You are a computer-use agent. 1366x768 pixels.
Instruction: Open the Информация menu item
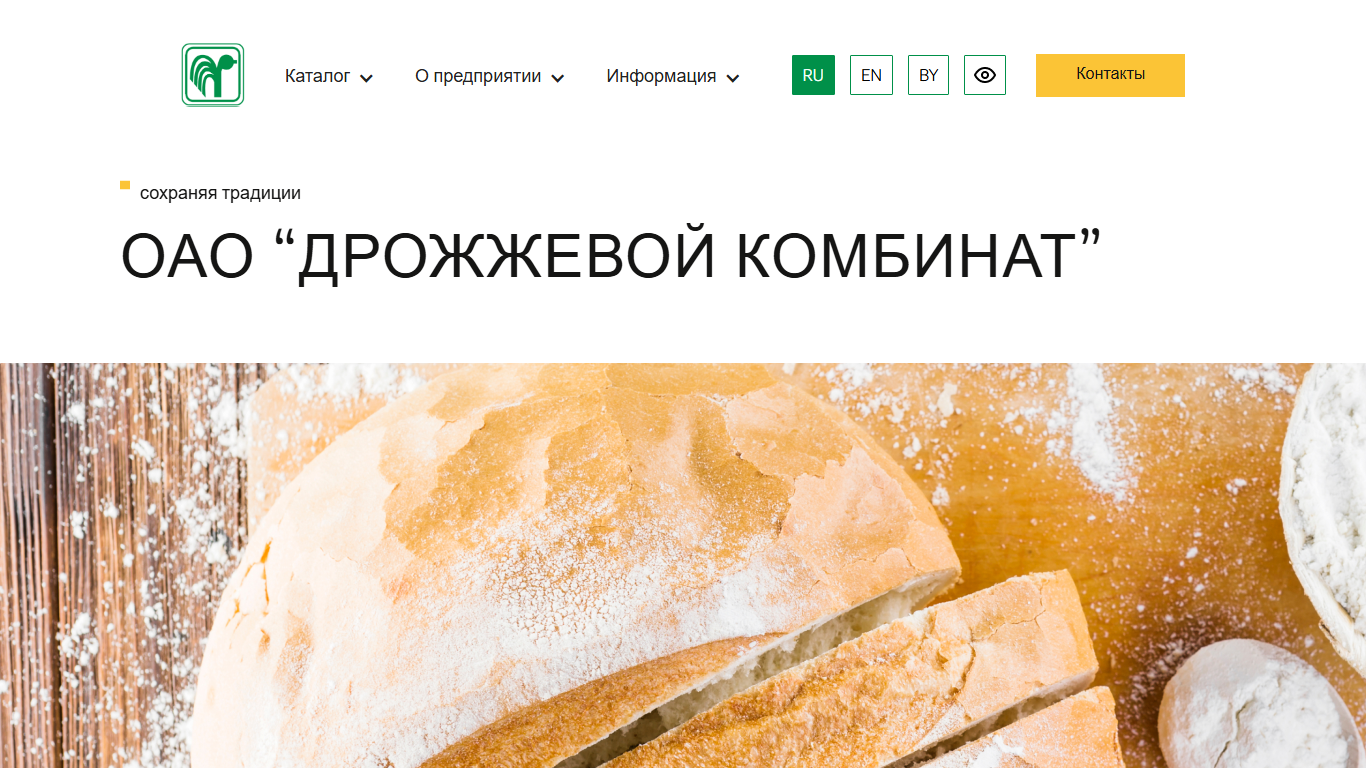coord(661,76)
